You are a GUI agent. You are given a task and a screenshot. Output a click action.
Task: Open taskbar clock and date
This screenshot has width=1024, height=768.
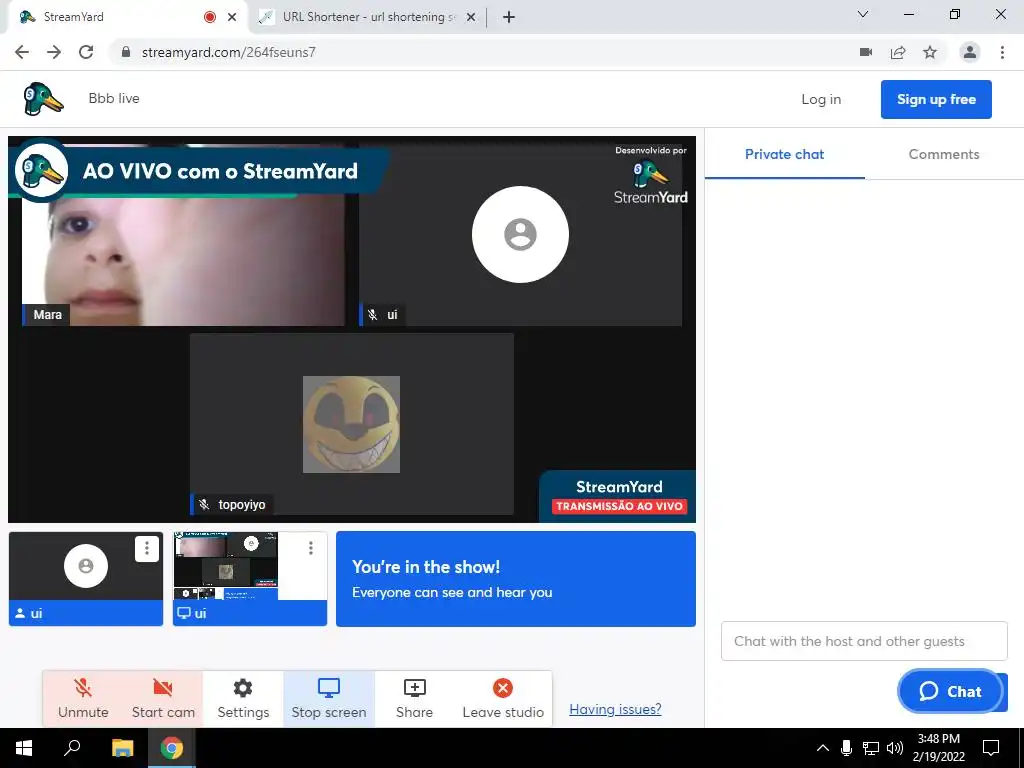click(x=938, y=748)
